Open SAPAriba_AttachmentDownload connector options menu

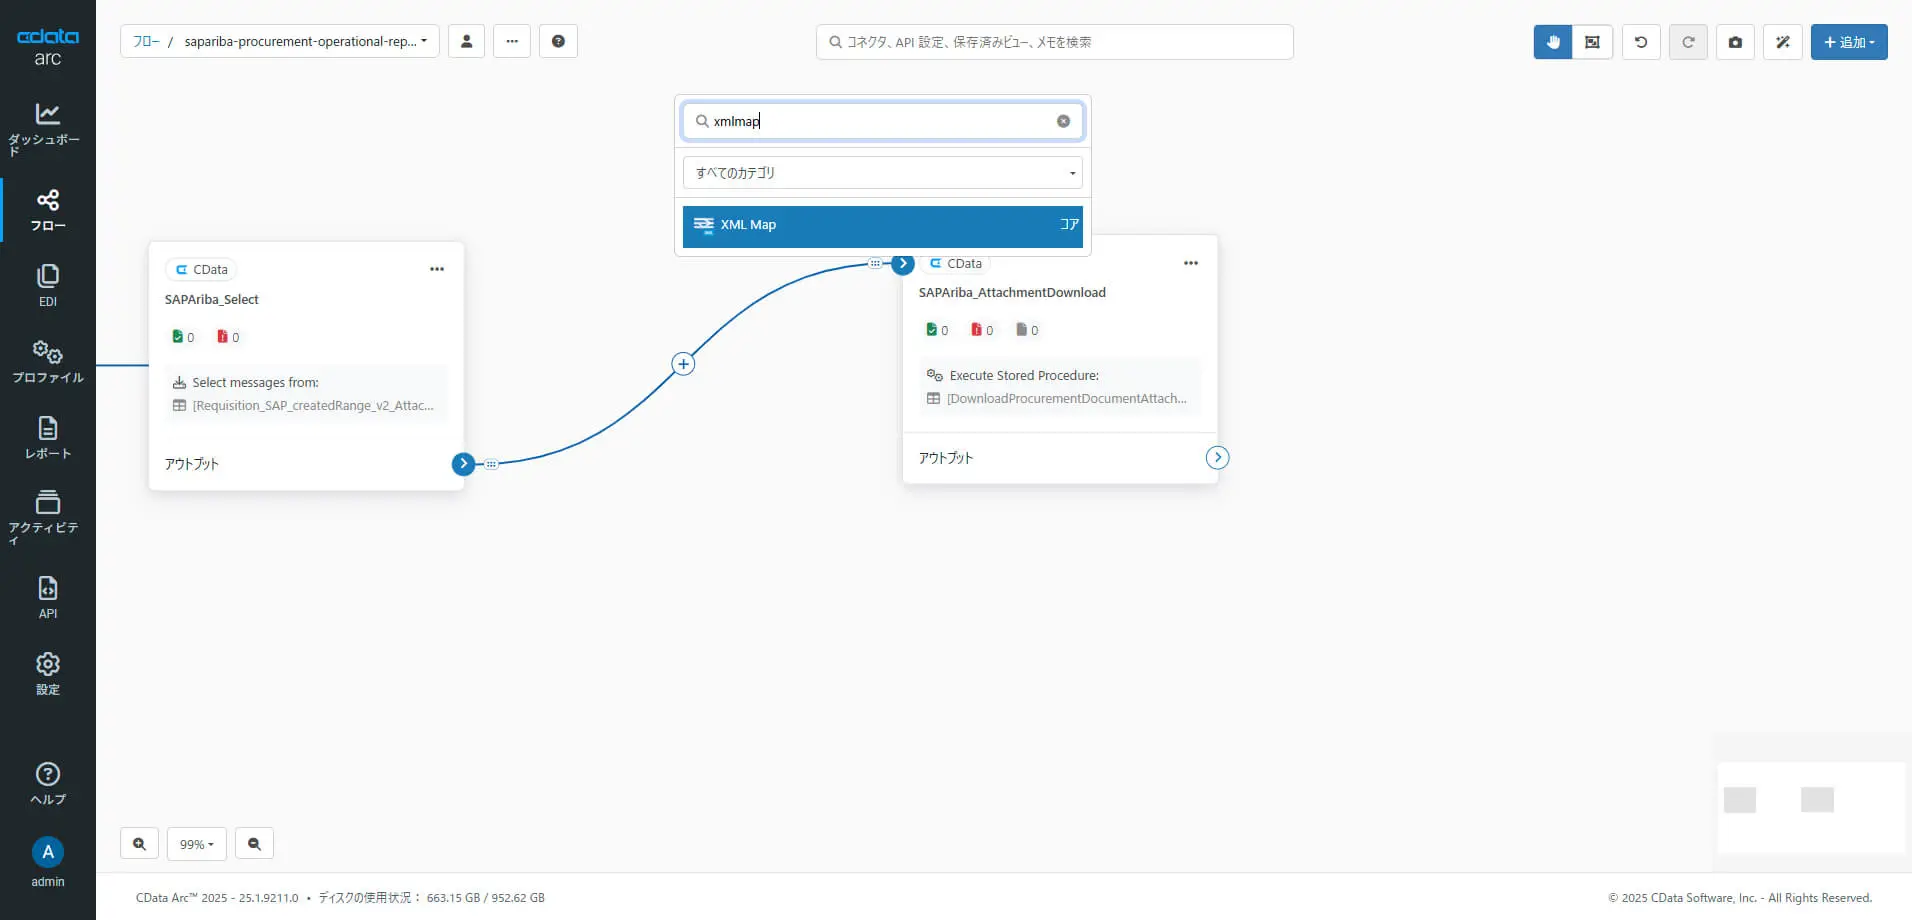coord(1191,263)
